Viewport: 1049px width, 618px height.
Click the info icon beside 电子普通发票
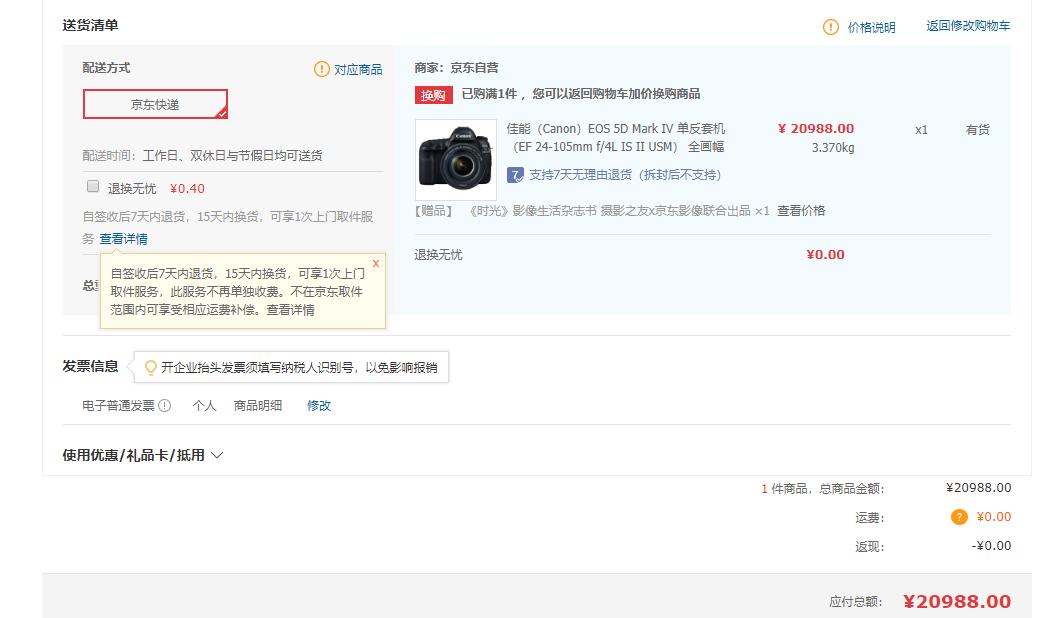[x=165, y=405]
